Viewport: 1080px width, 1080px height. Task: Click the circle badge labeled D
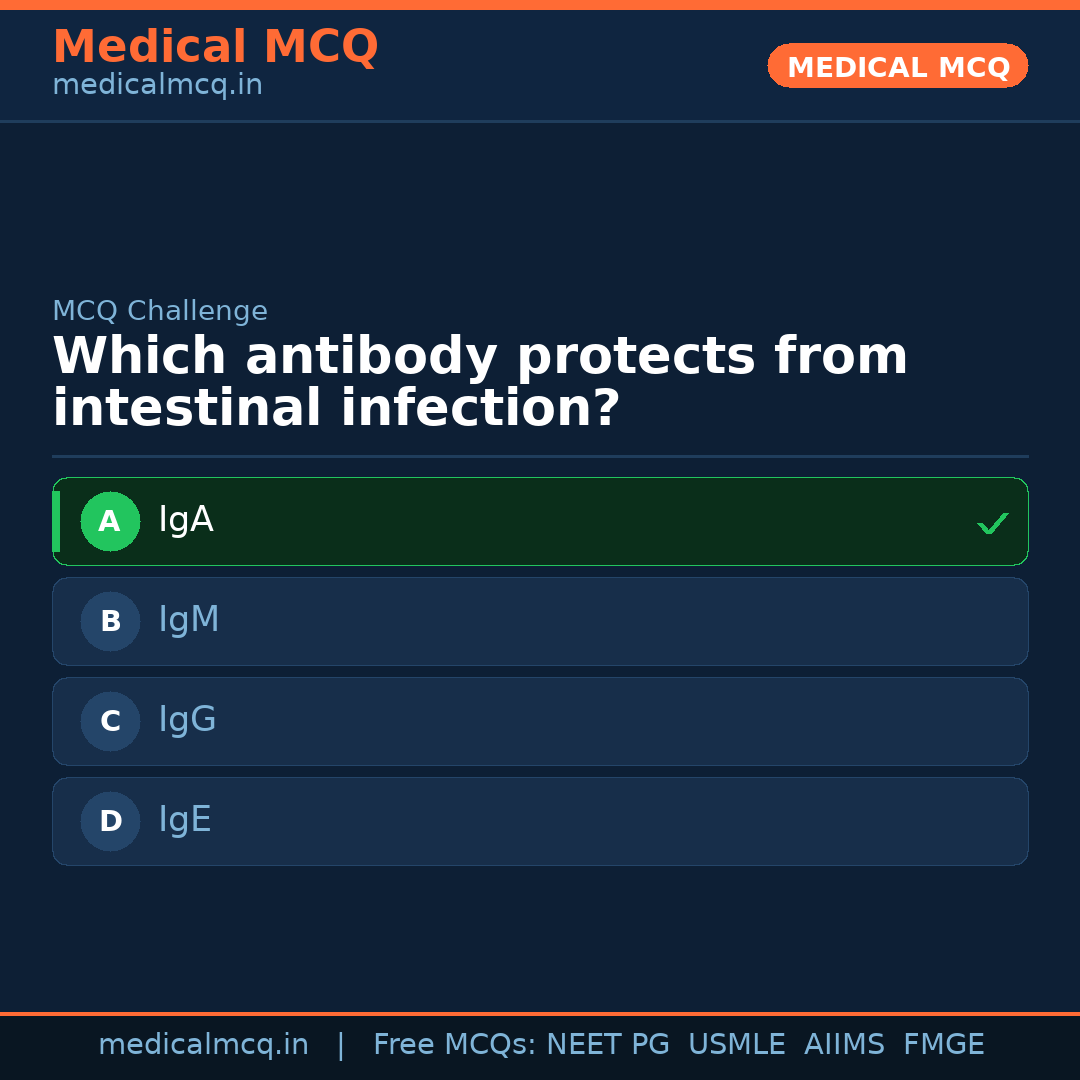[110, 821]
